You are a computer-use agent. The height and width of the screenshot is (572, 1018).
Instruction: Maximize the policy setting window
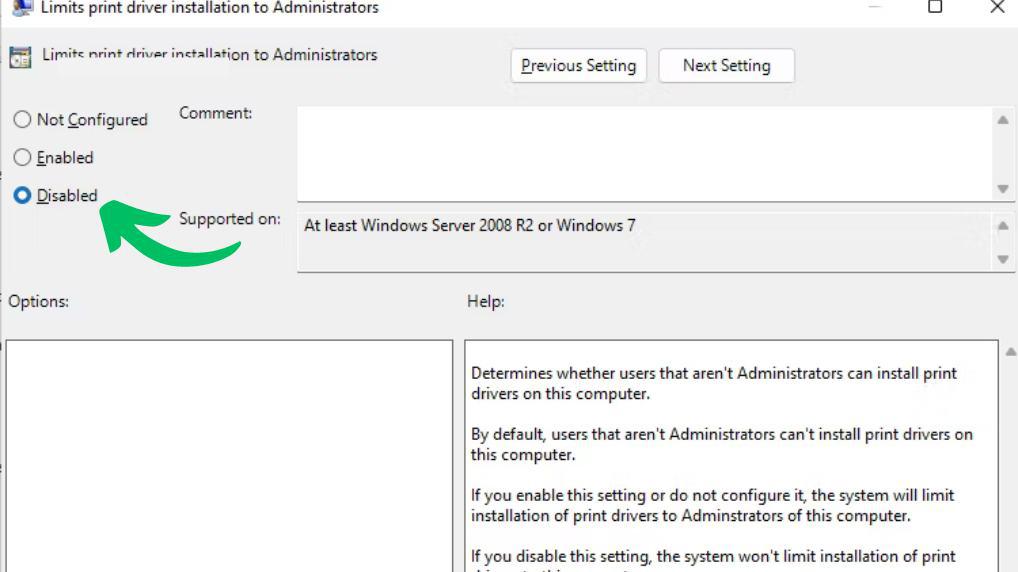click(935, 8)
